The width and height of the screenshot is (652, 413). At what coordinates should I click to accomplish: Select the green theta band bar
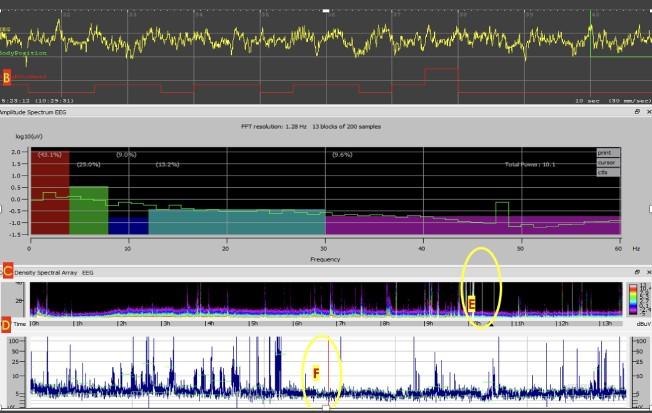coord(89,210)
